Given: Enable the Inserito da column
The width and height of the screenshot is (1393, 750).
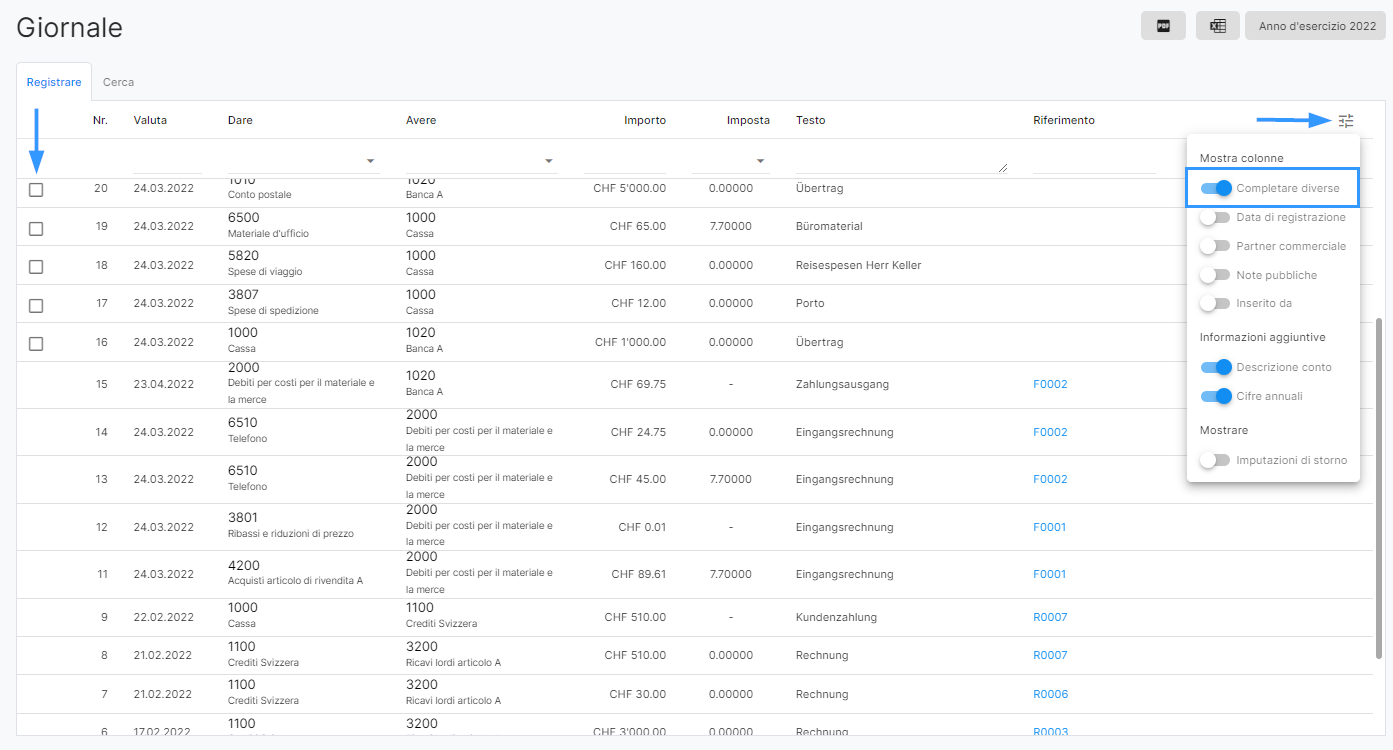Looking at the screenshot, I should pyautogui.click(x=1216, y=303).
